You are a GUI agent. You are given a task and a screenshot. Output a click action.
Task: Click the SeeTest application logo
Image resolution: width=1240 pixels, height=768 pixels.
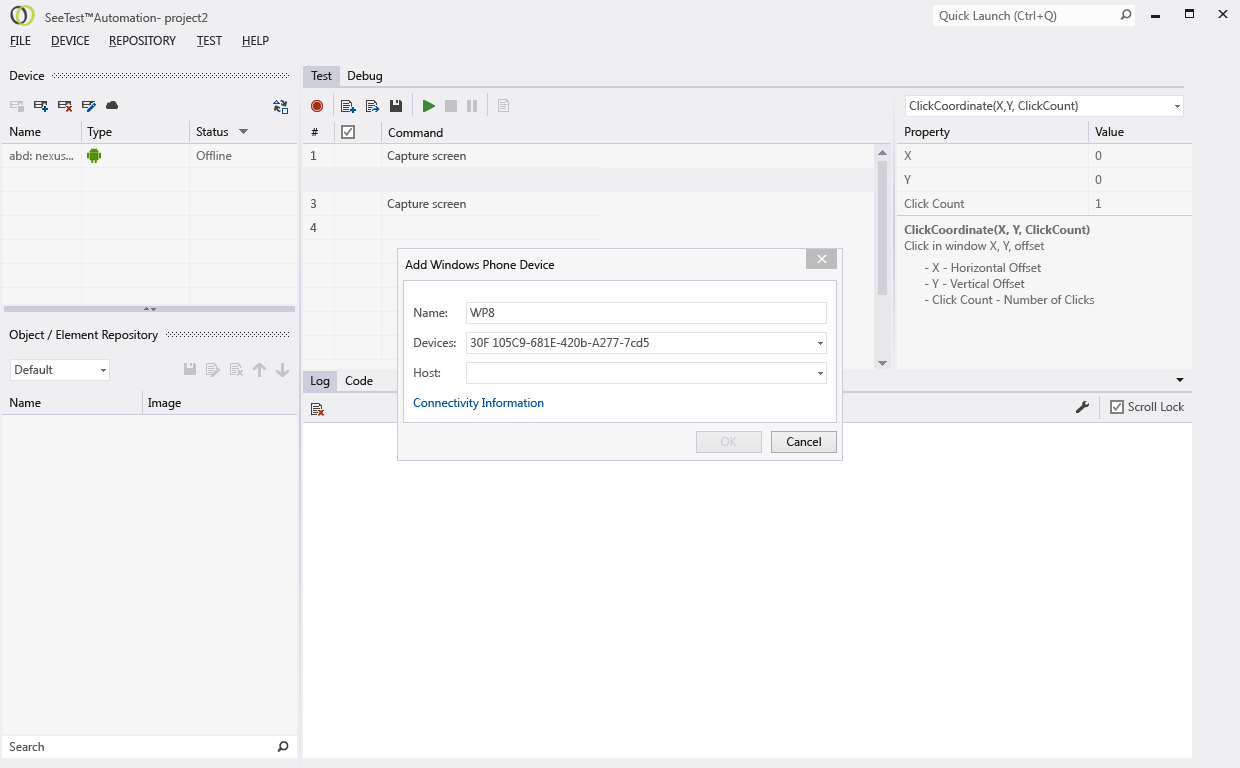22,15
